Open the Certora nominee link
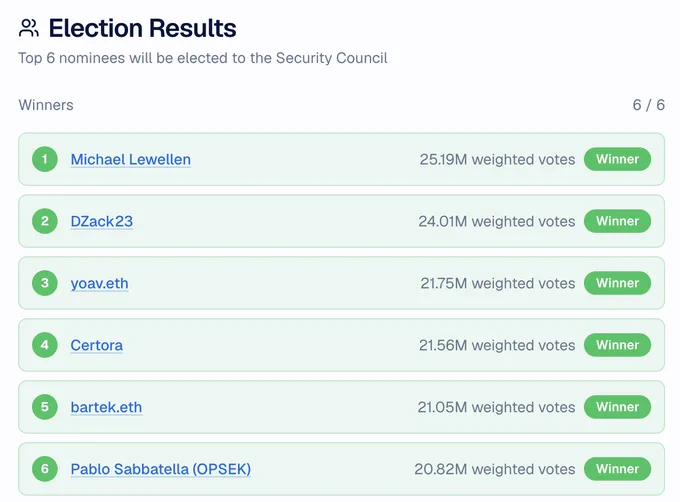Viewport: 680px width, 502px height. [x=97, y=346]
